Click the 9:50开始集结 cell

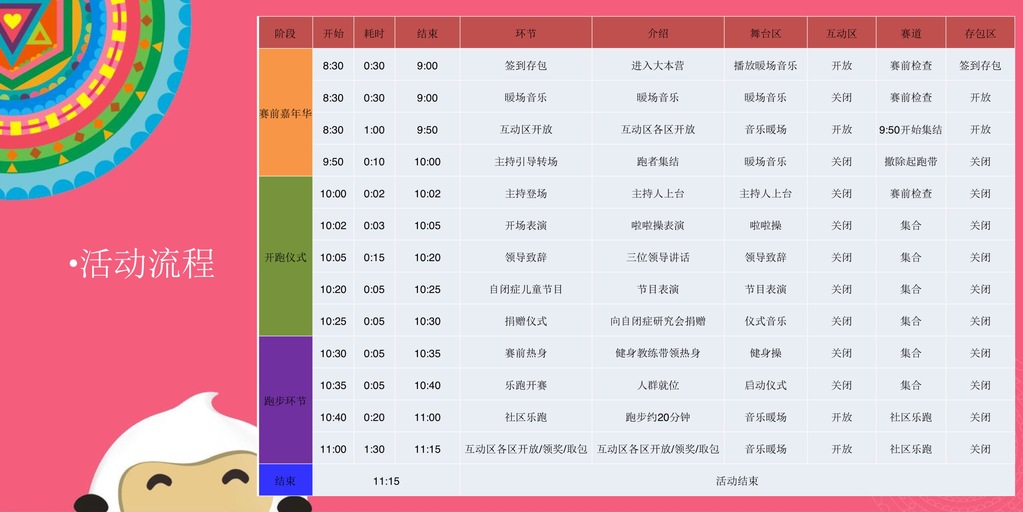911,129
